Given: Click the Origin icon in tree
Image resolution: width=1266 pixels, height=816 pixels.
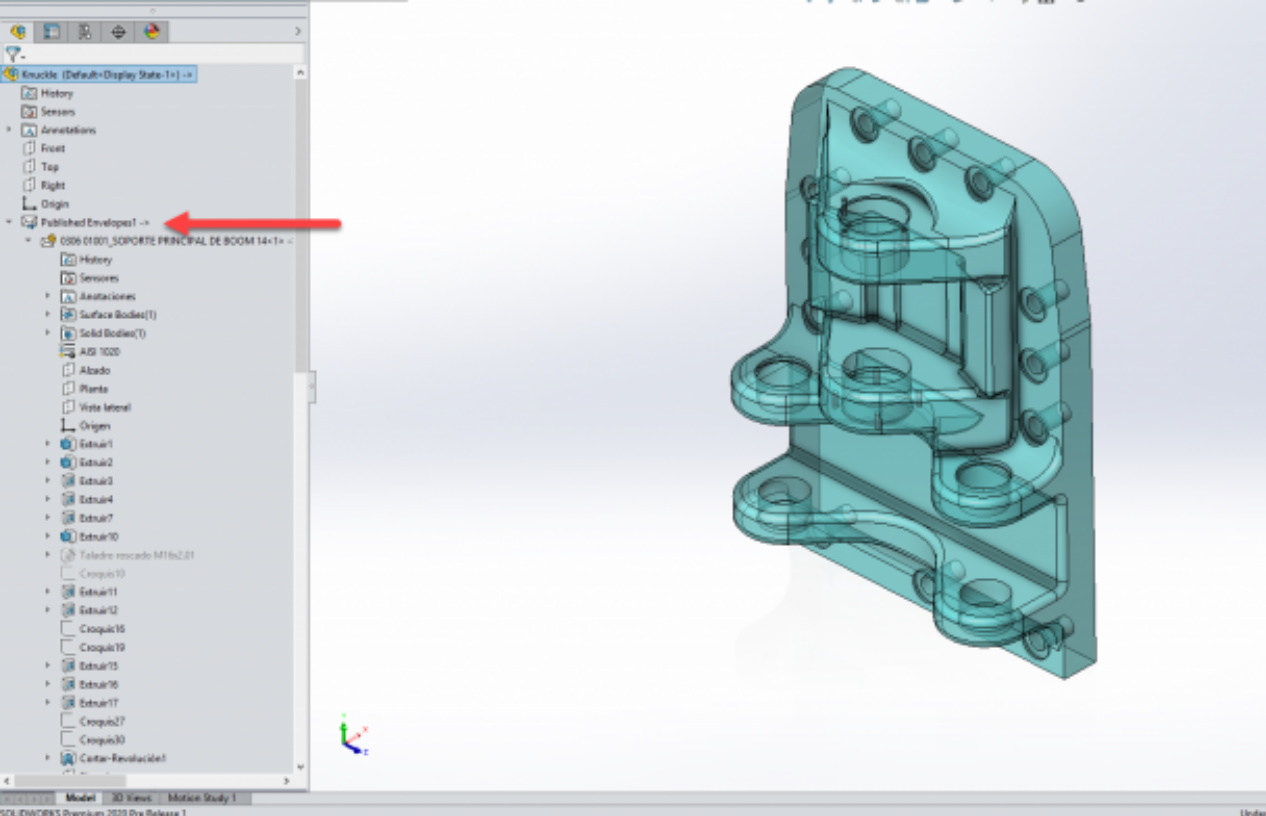Looking at the screenshot, I should [29, 204].
